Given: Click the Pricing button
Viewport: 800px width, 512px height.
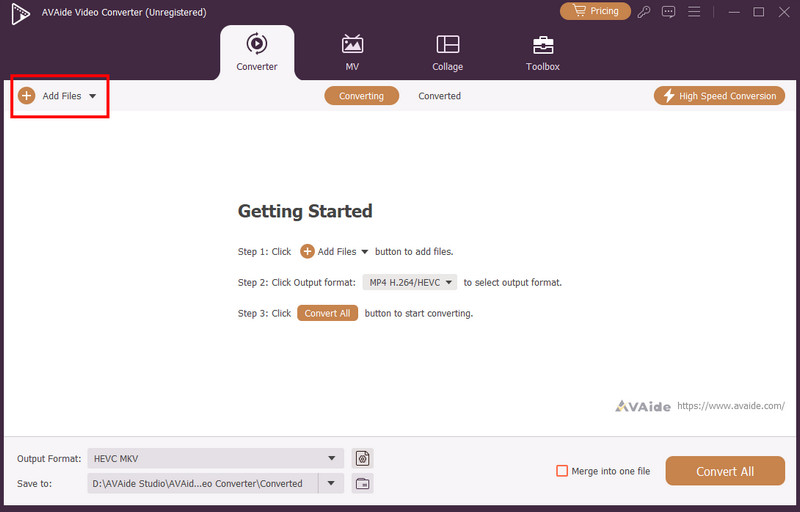Looking at the screenshot, I should (595, 11).
